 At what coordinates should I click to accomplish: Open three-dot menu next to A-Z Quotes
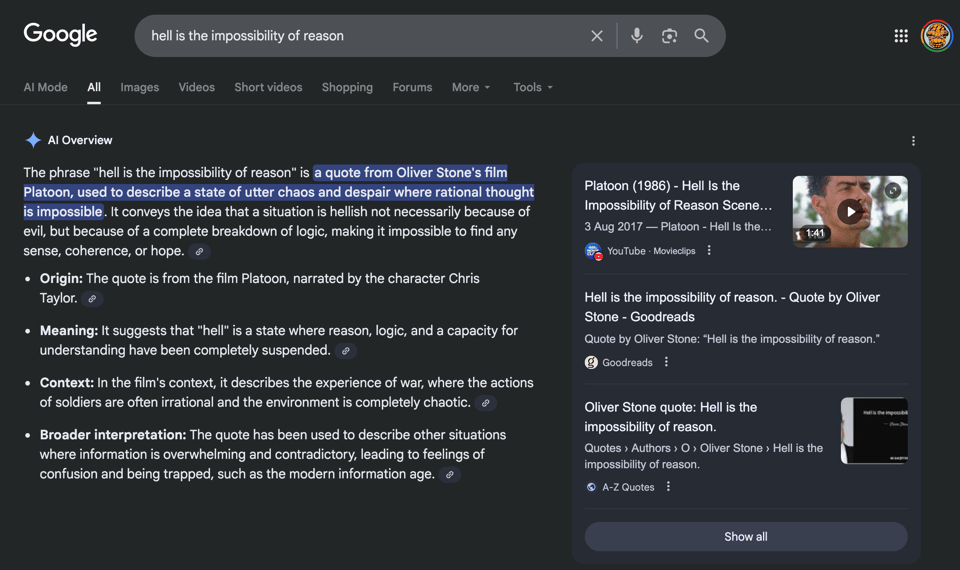[x=668, y=487]
